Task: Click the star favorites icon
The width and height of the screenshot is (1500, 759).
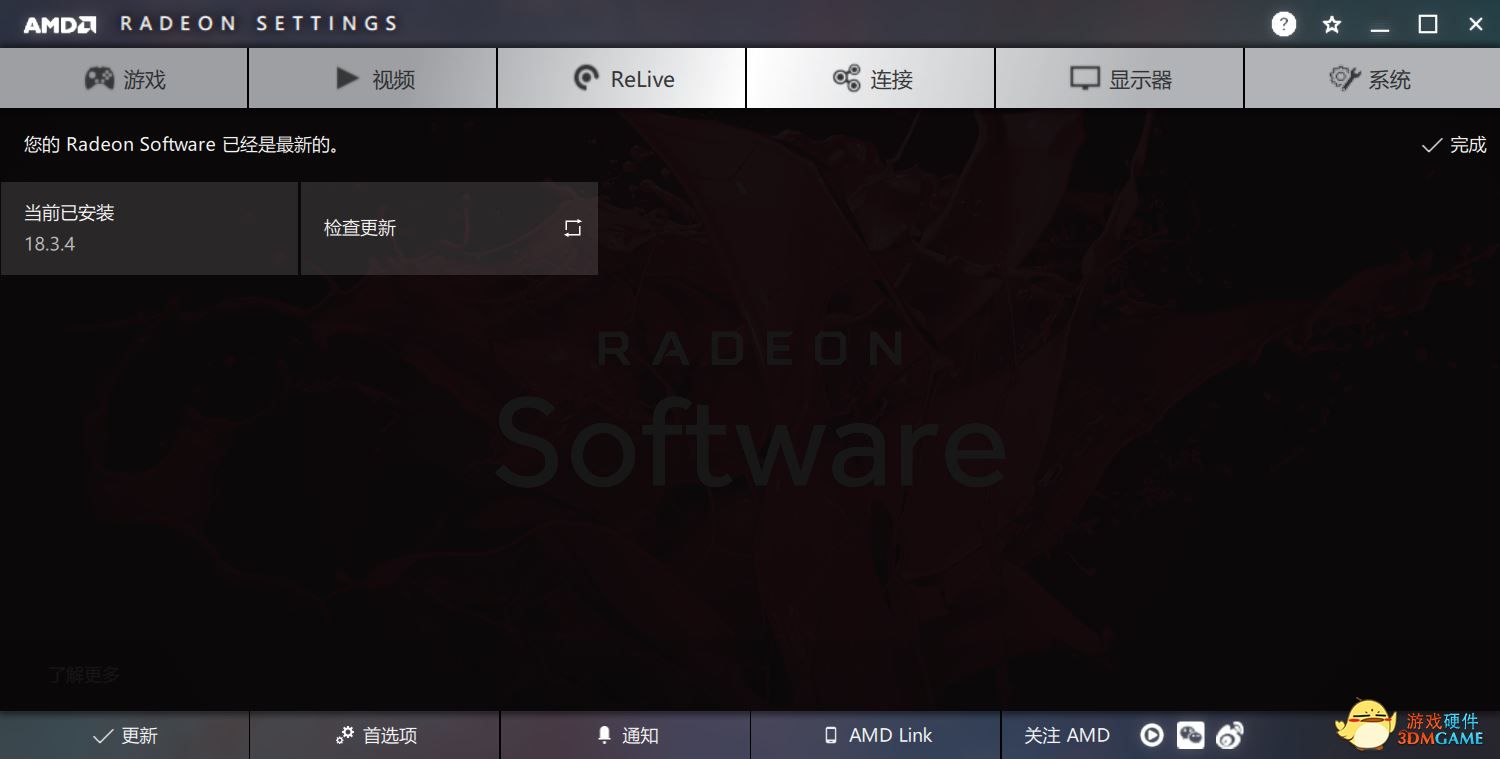Action: click(x=1332, y=24)
